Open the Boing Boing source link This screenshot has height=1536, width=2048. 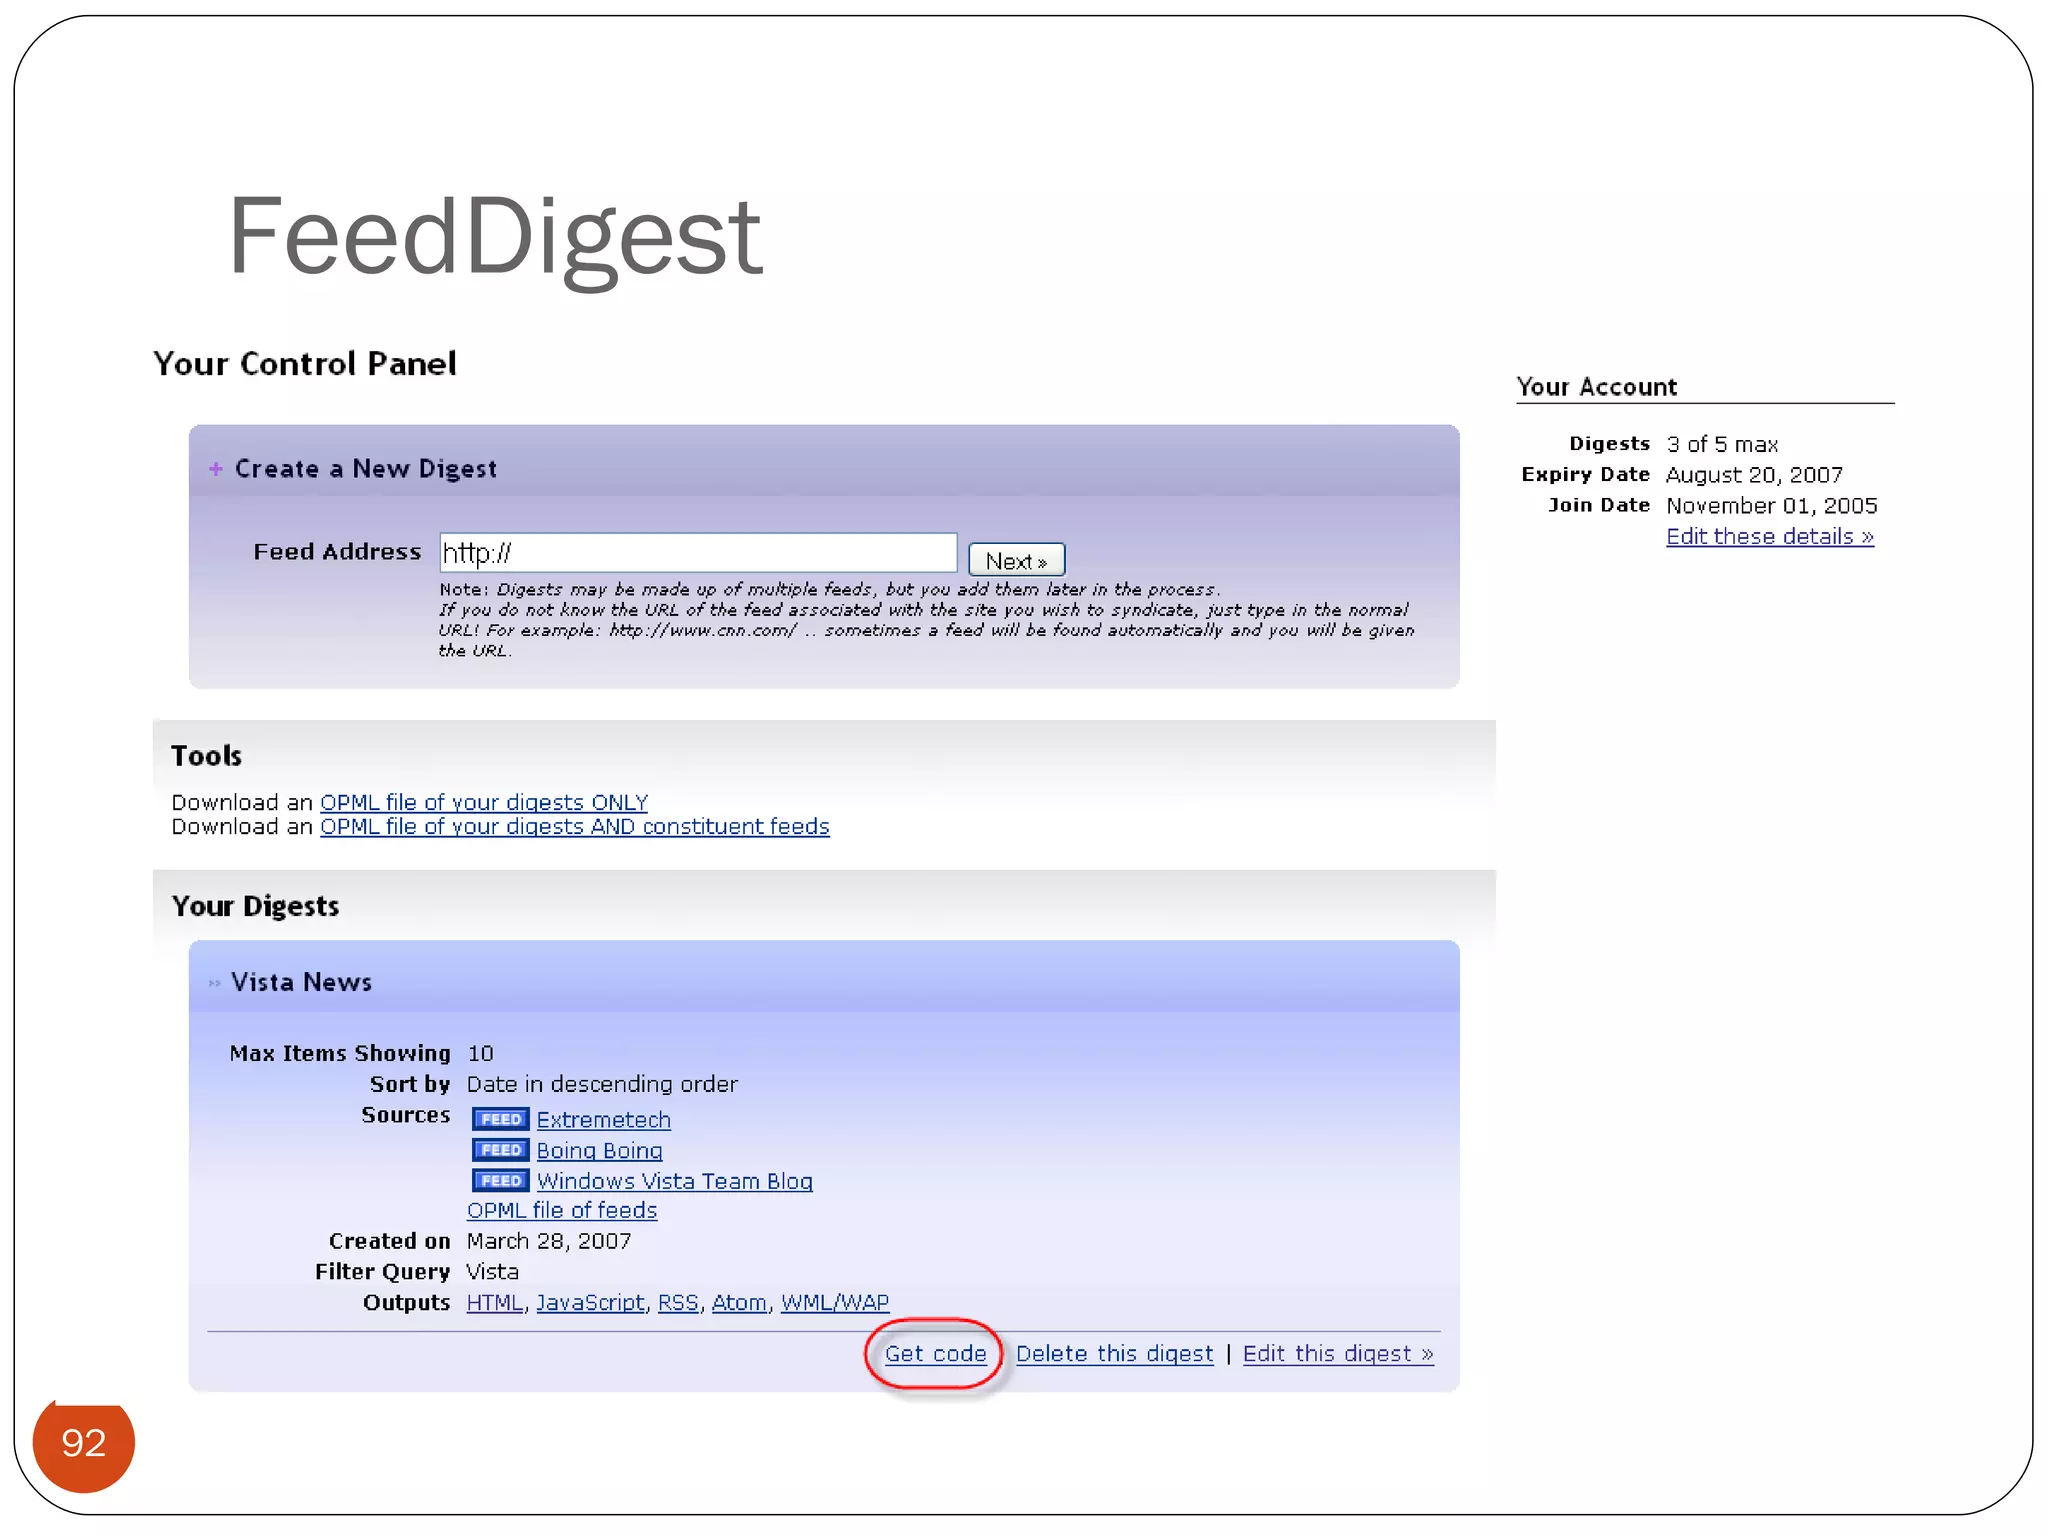click(x=599, y=1151)
